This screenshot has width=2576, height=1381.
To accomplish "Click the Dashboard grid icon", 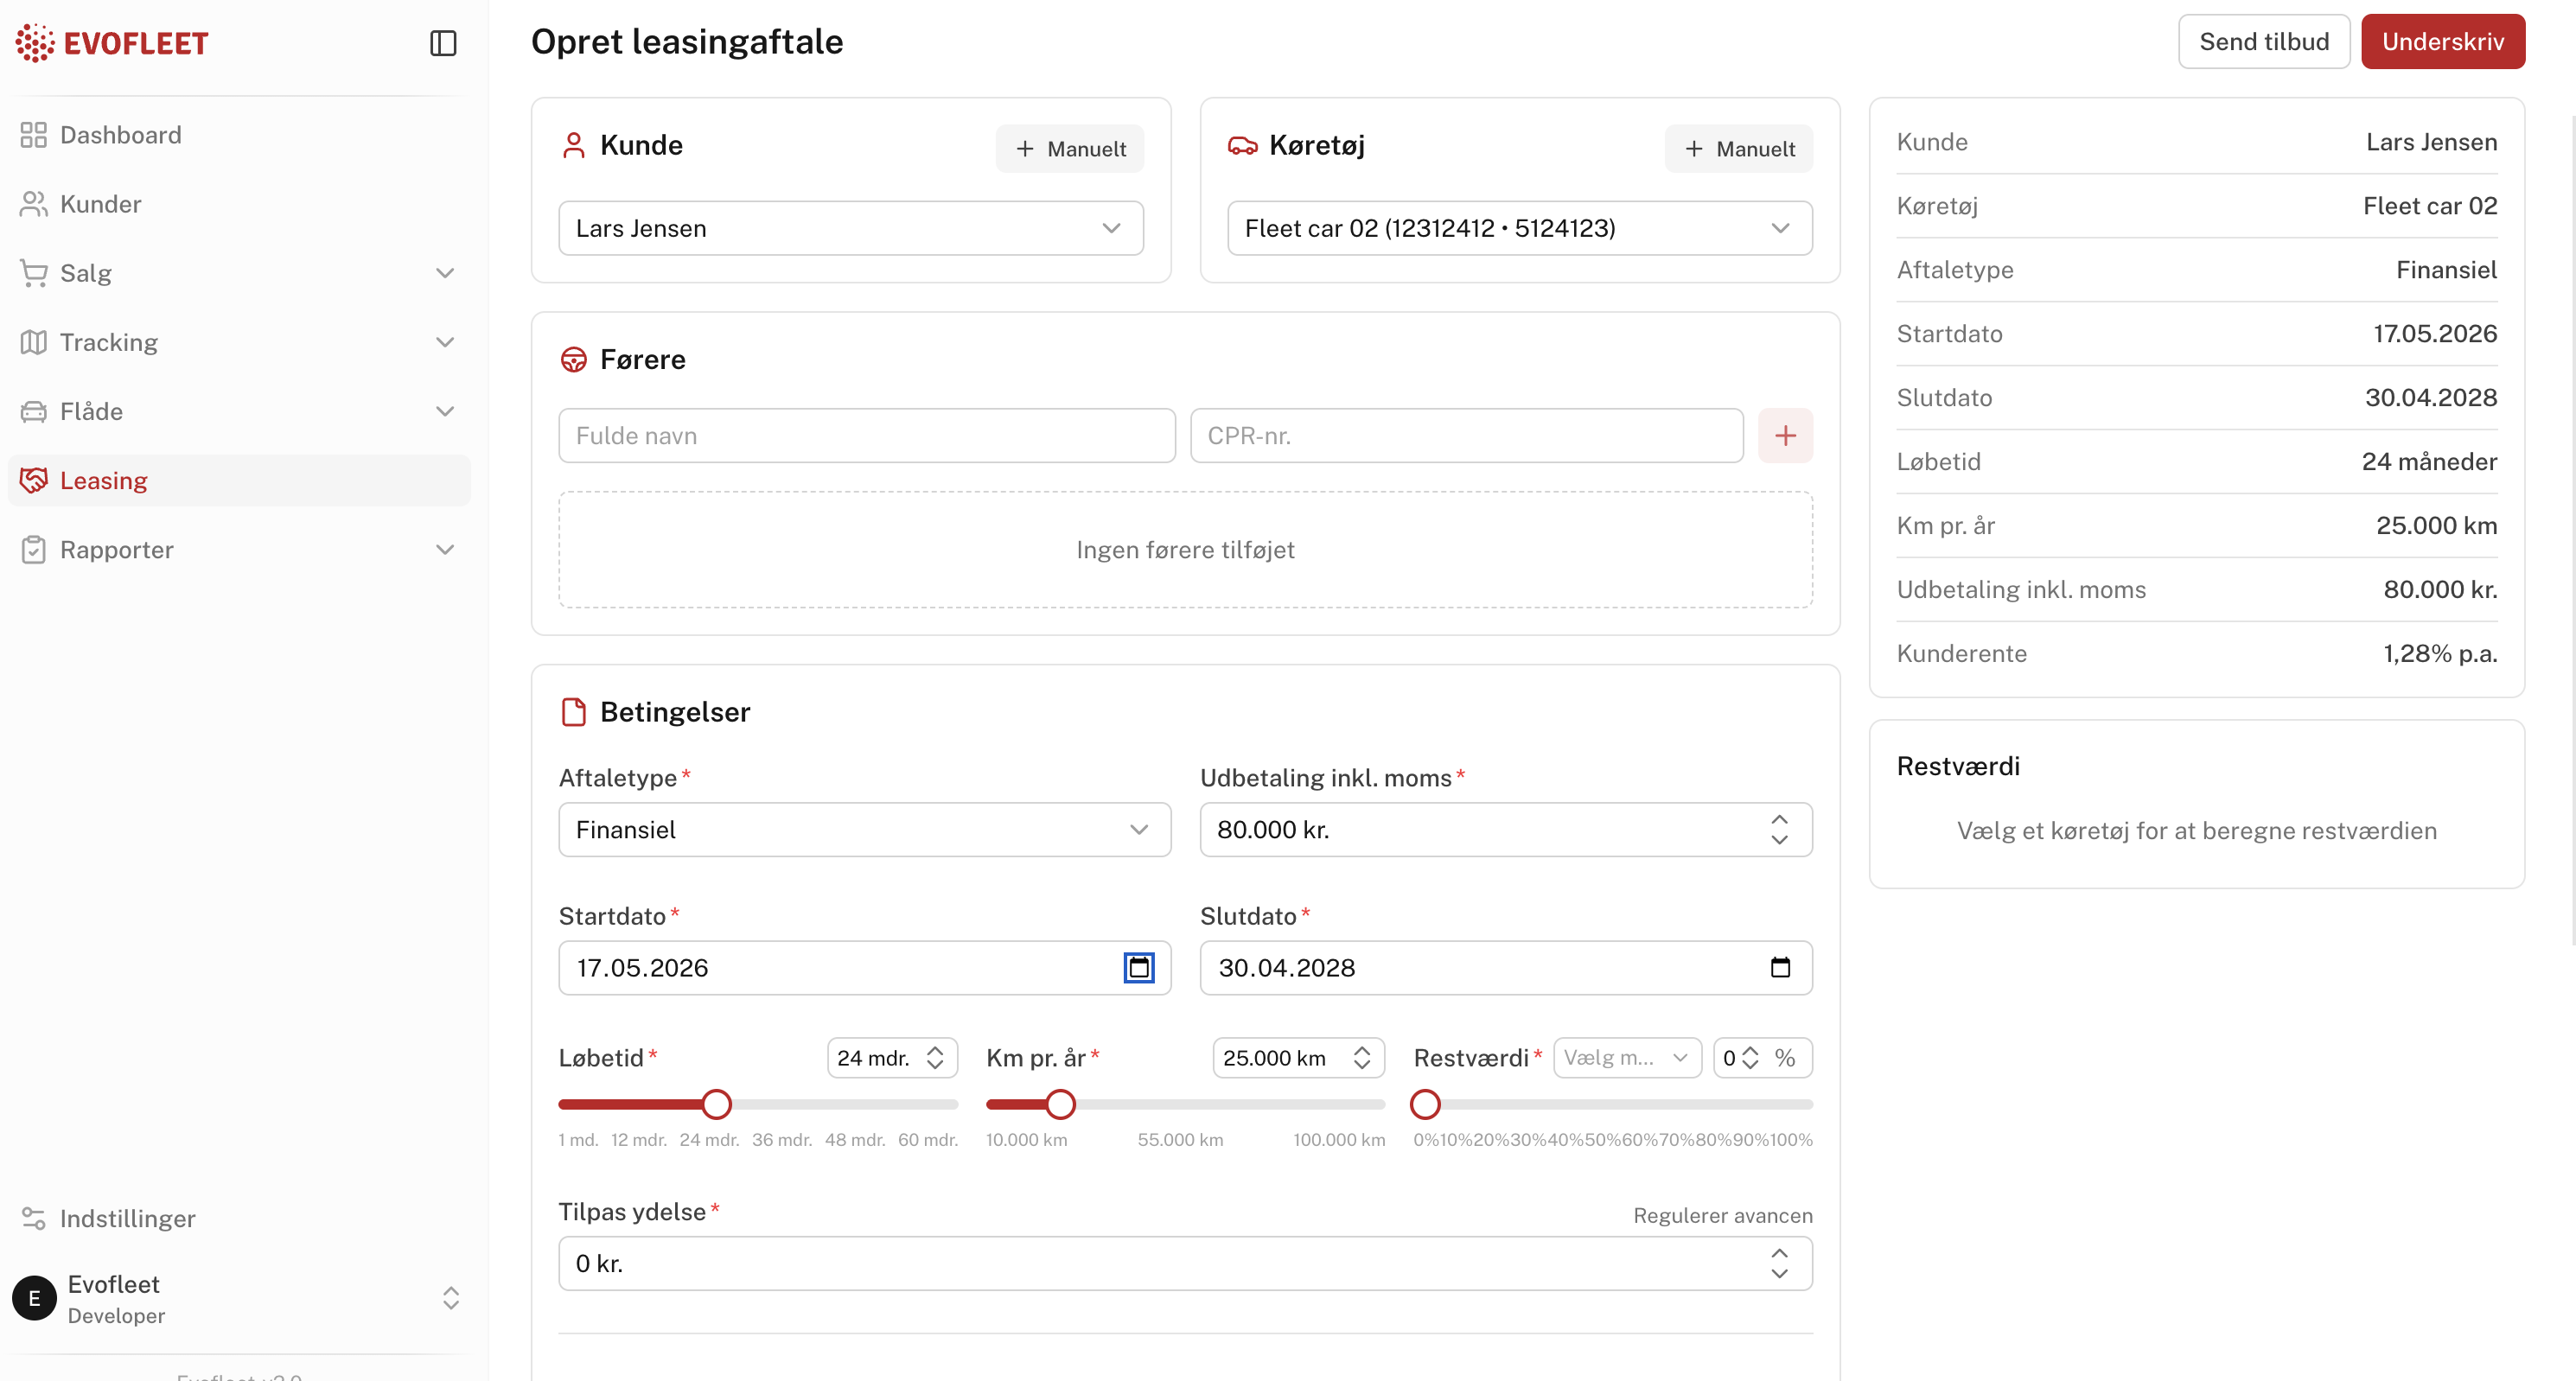I will point(33,134).
